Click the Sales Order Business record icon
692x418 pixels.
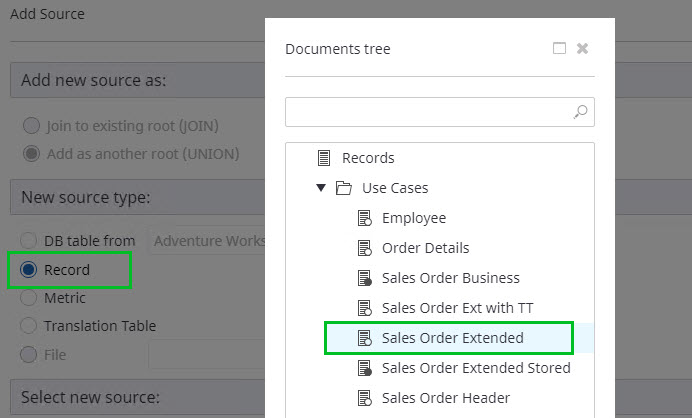pos(365,278)
